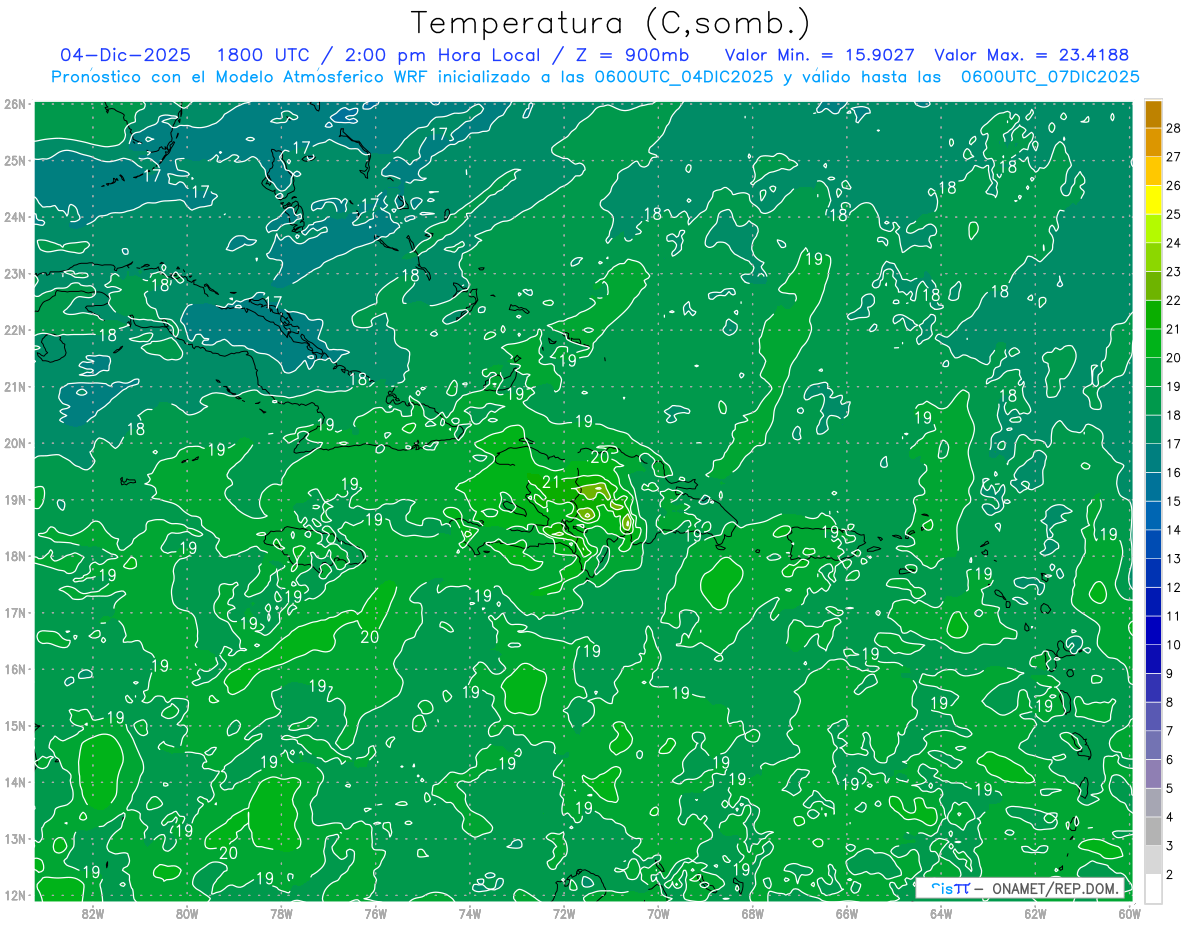1200x927 pixels.
Task: Click the '78W' longitude axis label
Action: pos(281,913)
